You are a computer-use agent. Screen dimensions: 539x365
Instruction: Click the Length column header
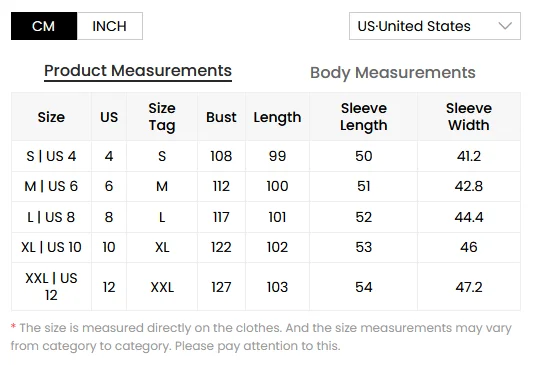(x=277, y=117)
